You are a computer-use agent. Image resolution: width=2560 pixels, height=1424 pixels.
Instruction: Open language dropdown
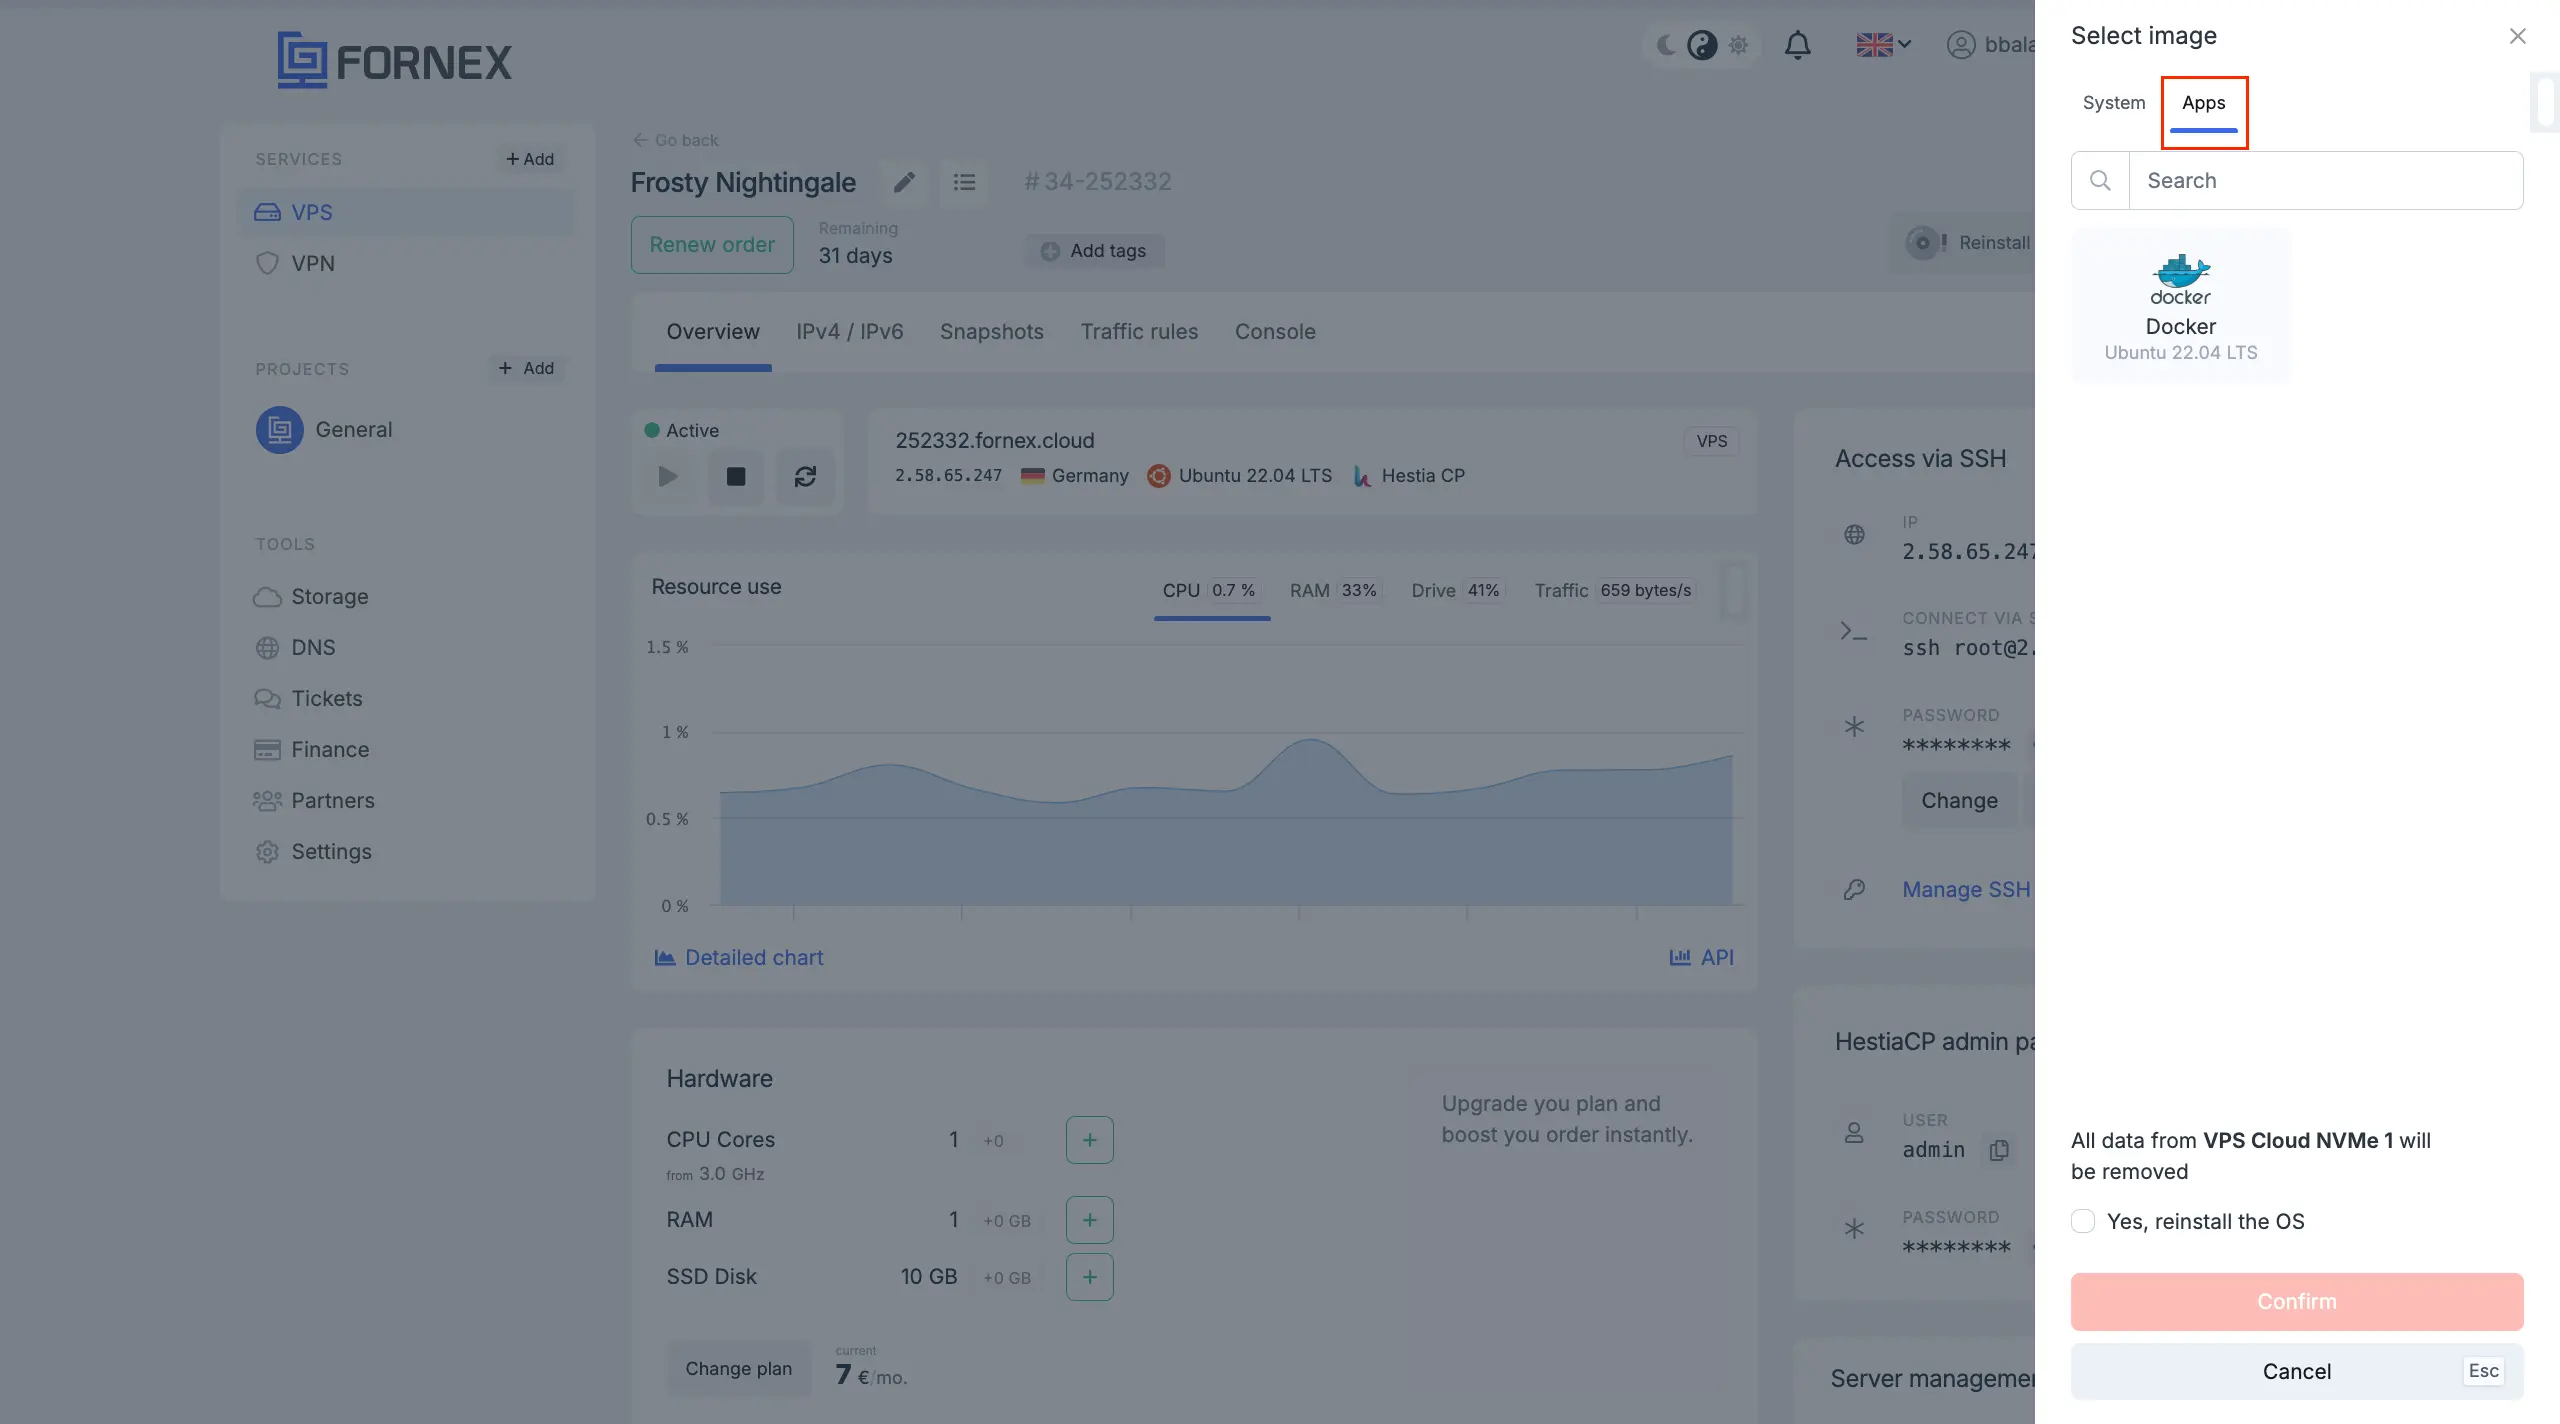[x=1883, y=45]
